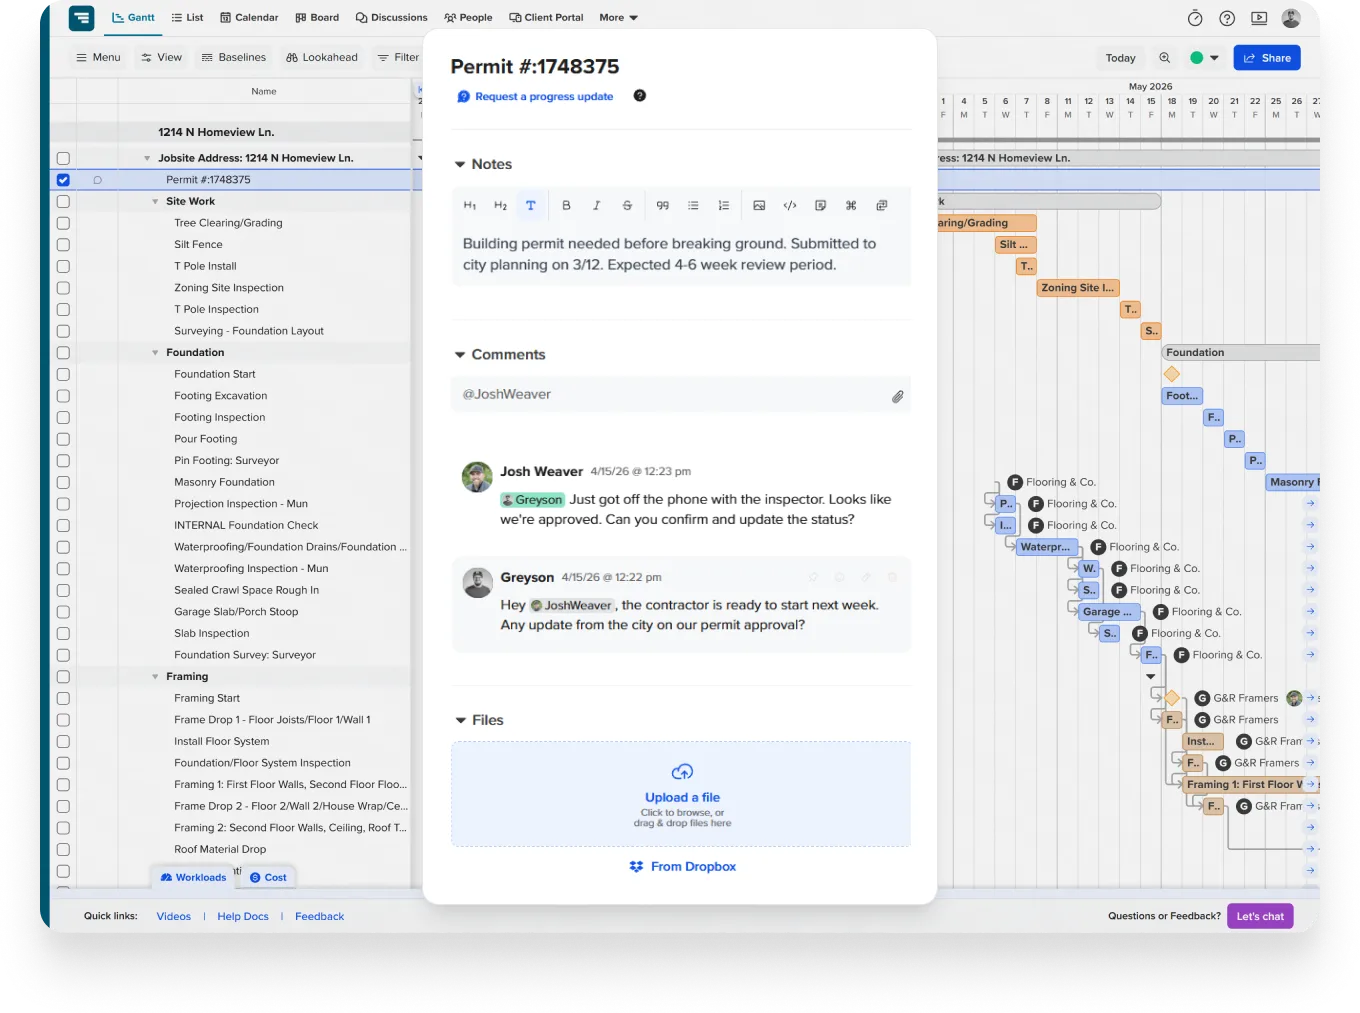Click the cloud upload icon in Files
Screen dimensions: 1360x1013
coord(682,772)
